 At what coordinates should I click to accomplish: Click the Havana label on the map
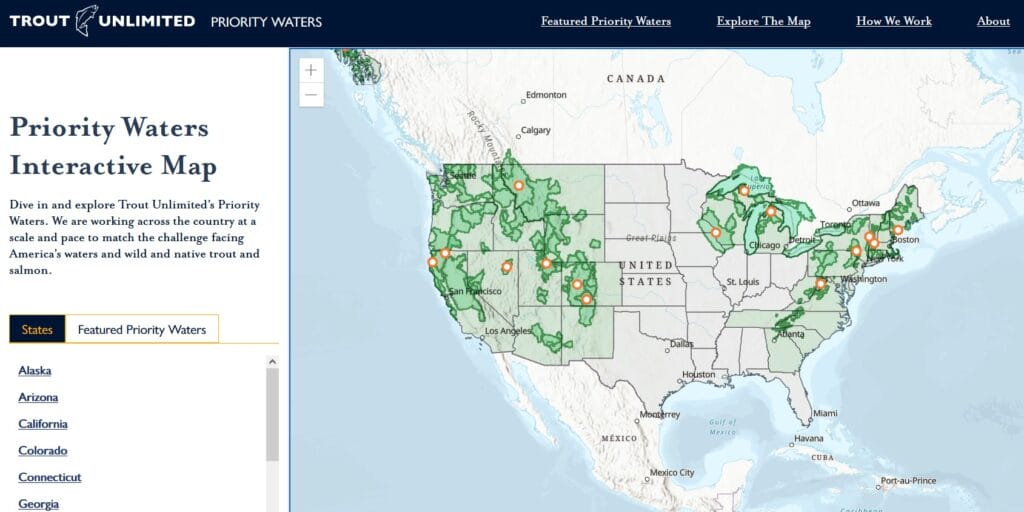coord(808,438)
